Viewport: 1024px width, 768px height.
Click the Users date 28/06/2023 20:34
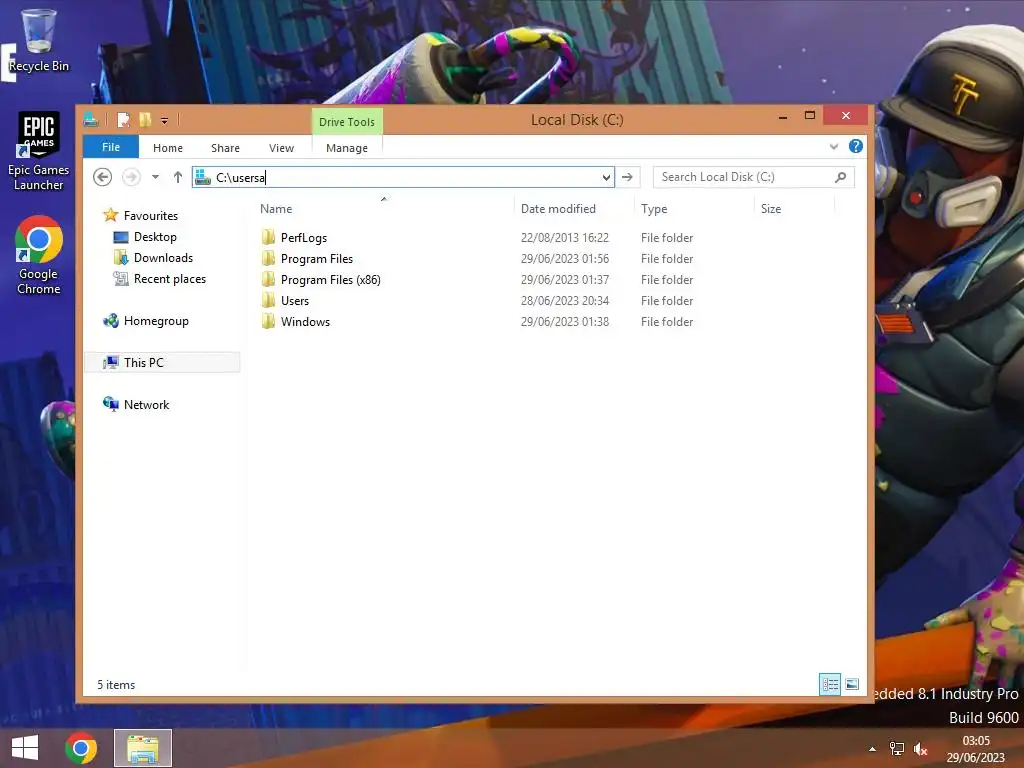pos(565,300)
